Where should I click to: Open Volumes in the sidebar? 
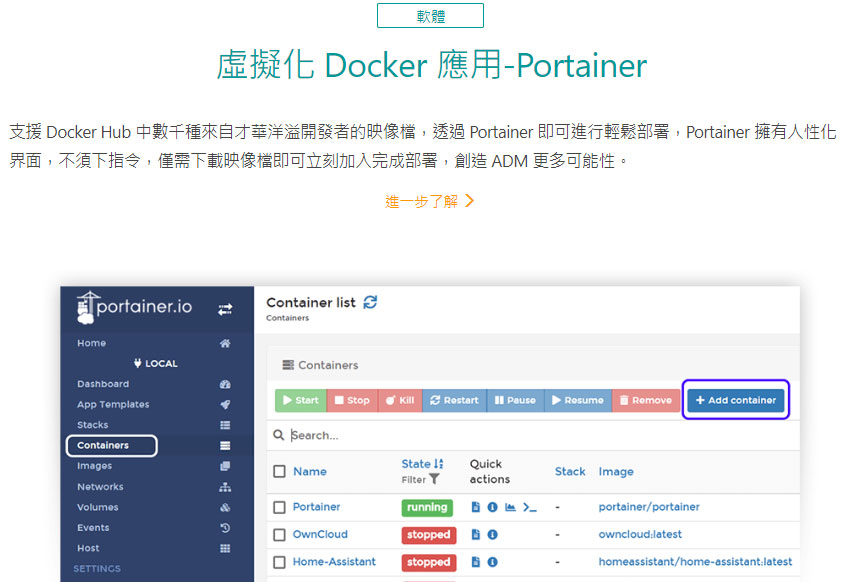point(98,507)
